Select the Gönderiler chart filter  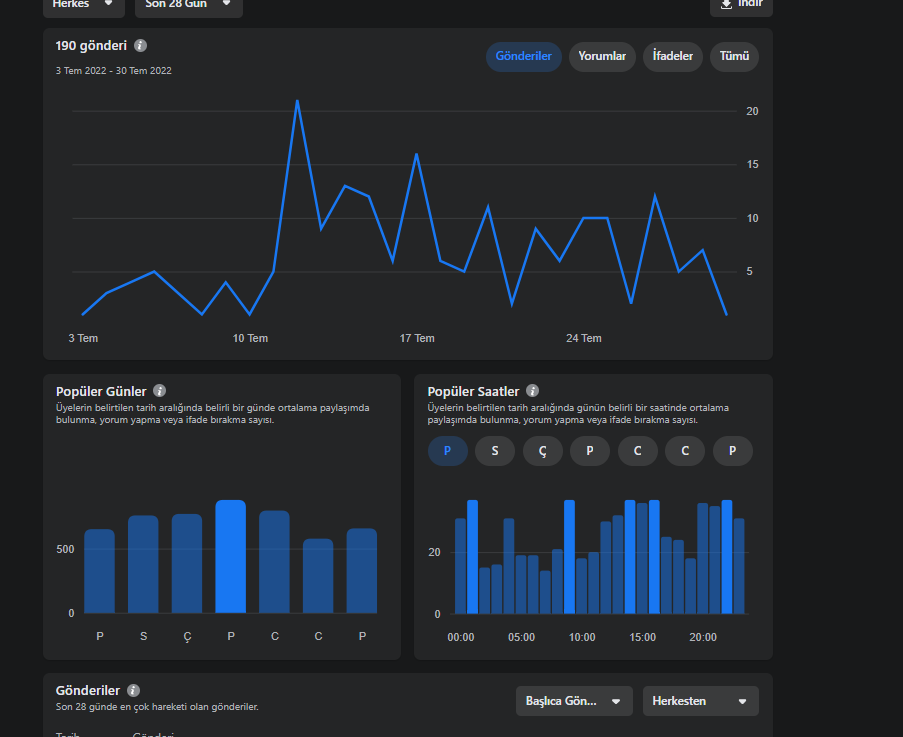523,56
